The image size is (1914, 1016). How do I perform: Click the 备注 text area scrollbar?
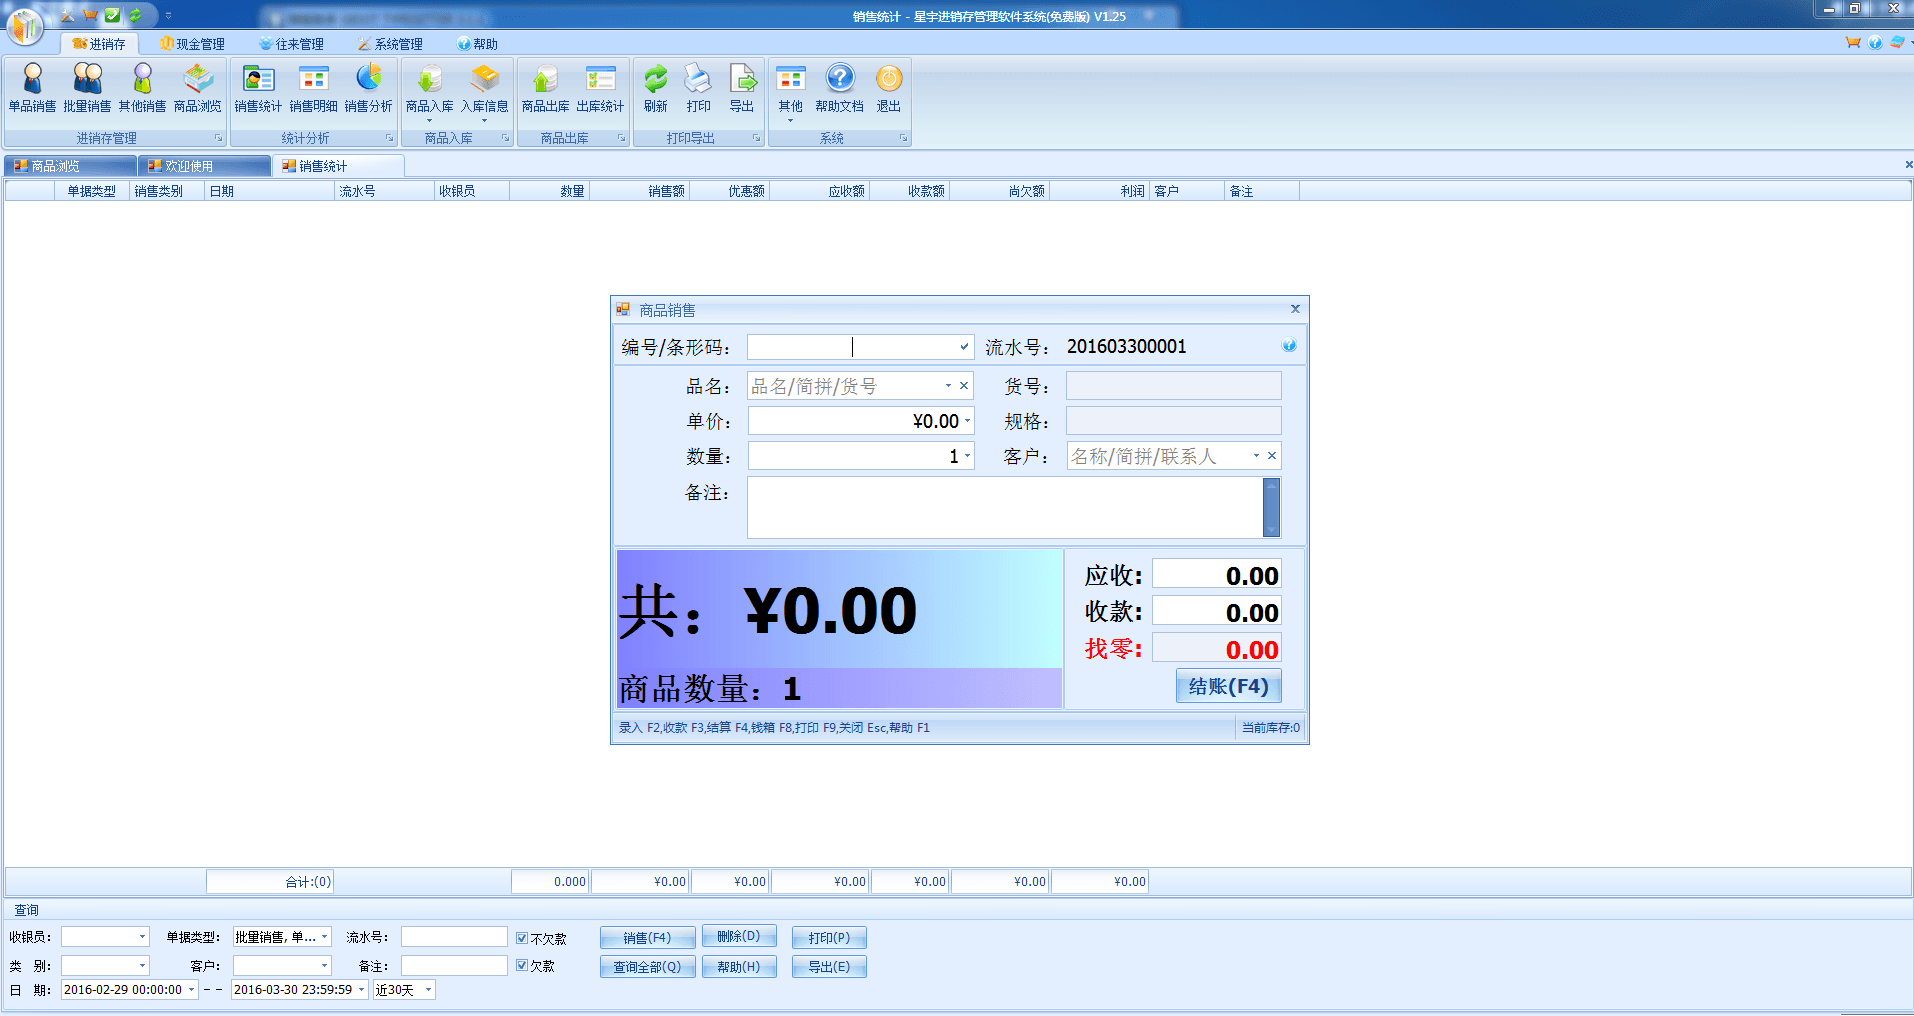click(x=1271, y=507)
